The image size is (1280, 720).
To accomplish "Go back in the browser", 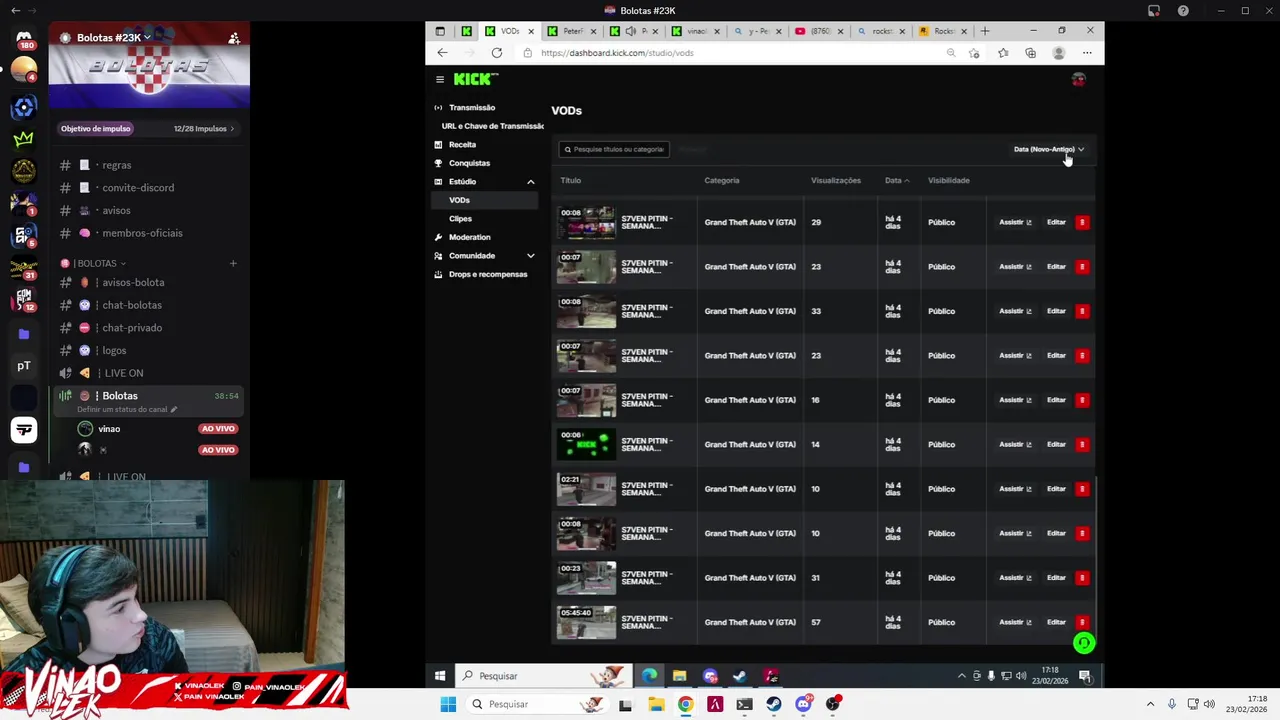I will pyautogui.click(x=442, y=53).
